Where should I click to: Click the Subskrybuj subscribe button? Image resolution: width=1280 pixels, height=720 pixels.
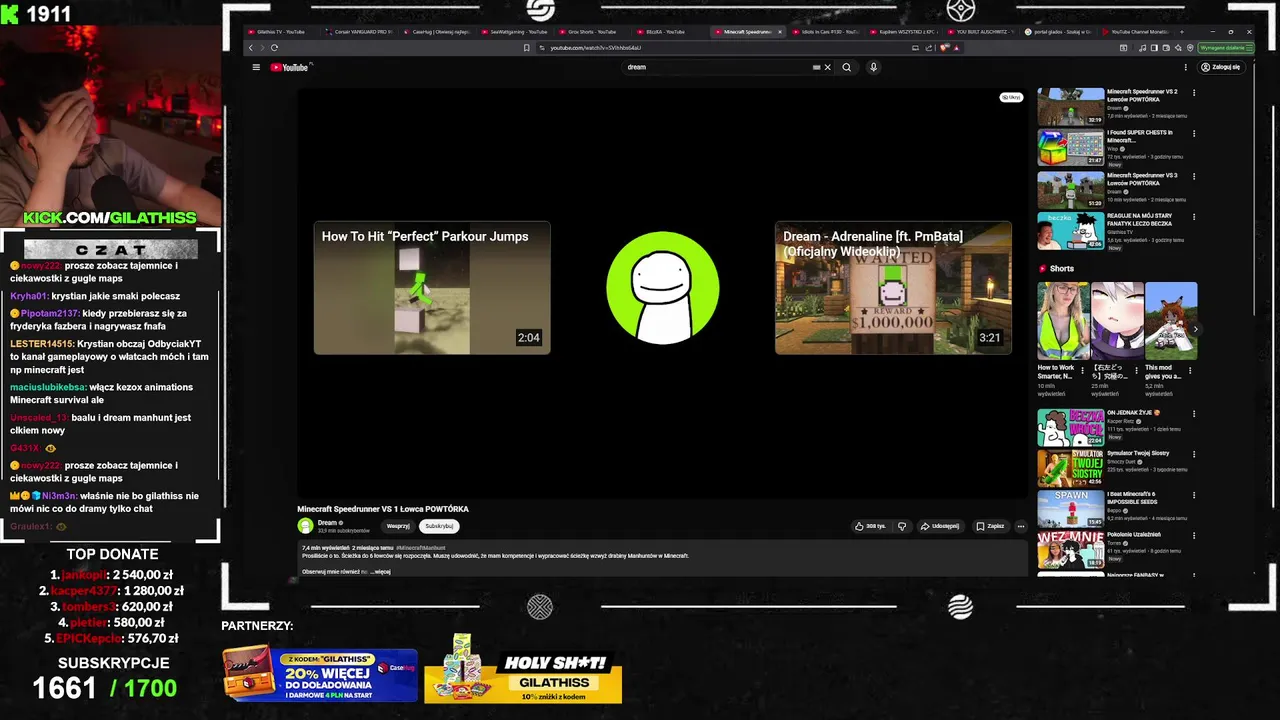439,526
